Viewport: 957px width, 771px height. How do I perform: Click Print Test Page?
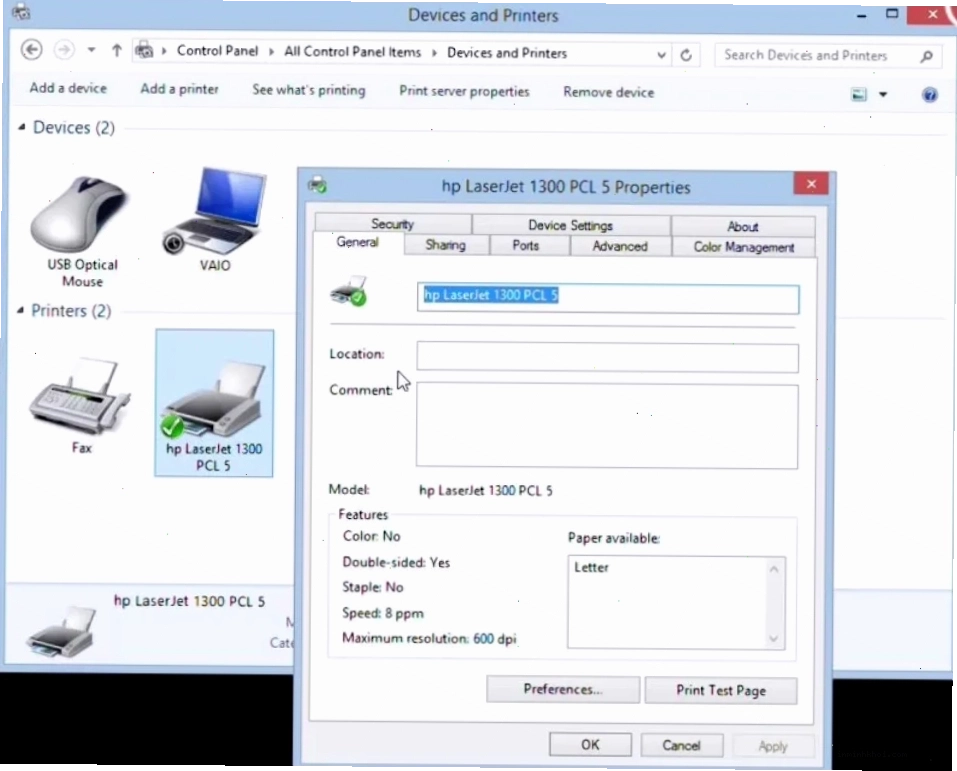(721, 690)
